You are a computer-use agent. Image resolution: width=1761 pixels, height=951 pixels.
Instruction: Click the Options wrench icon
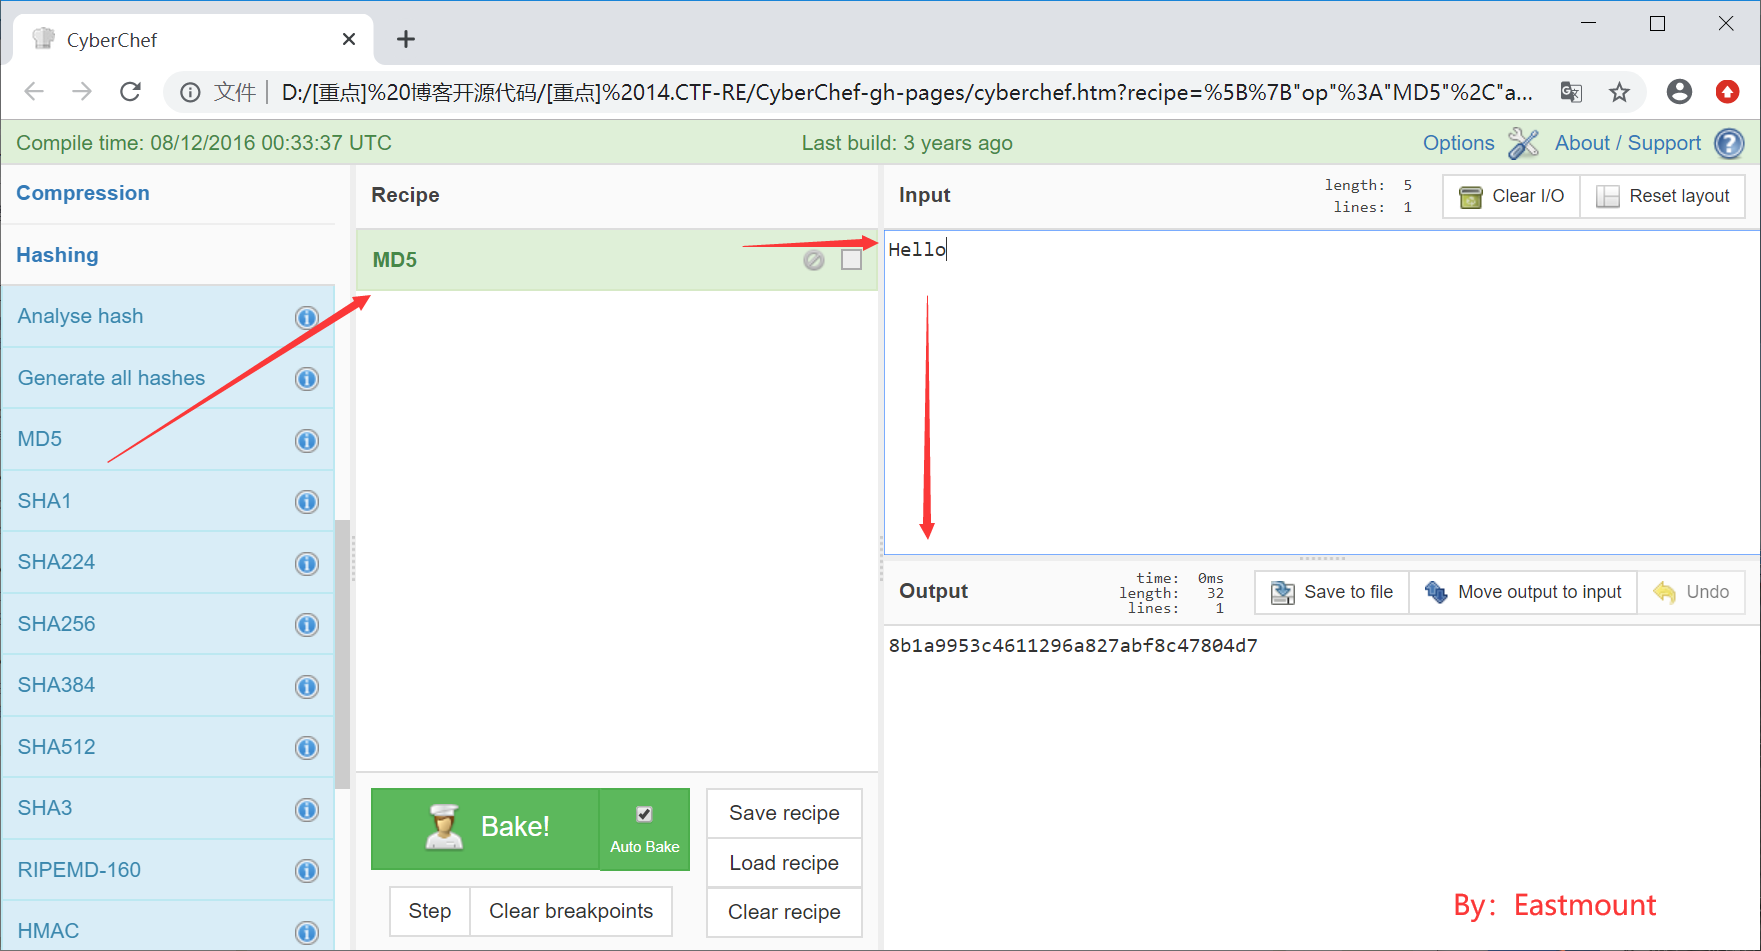click(x=1523, y=143)
